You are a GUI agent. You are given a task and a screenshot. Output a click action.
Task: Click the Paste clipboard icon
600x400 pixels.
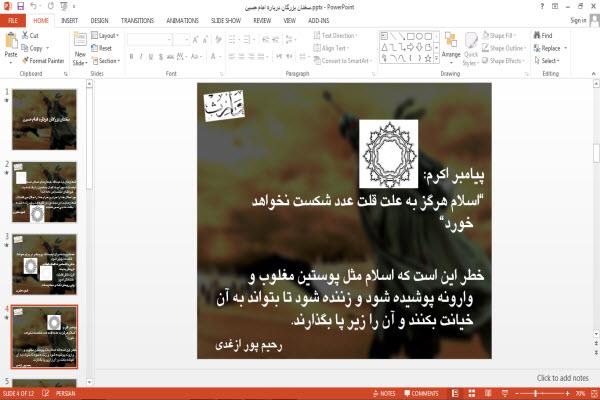[x=11, y=41]
